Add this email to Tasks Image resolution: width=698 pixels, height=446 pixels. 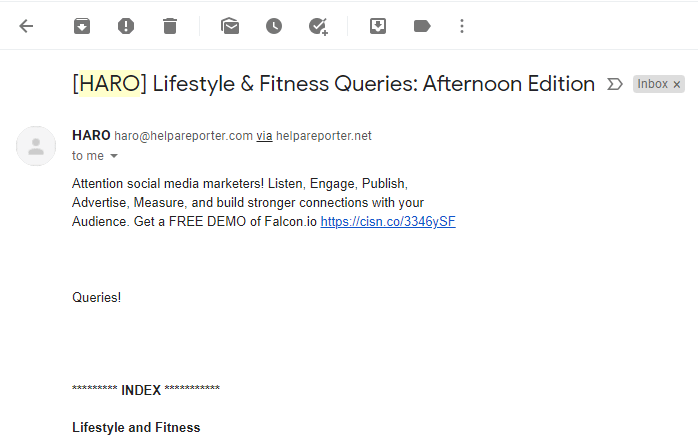tap(318, 27)
